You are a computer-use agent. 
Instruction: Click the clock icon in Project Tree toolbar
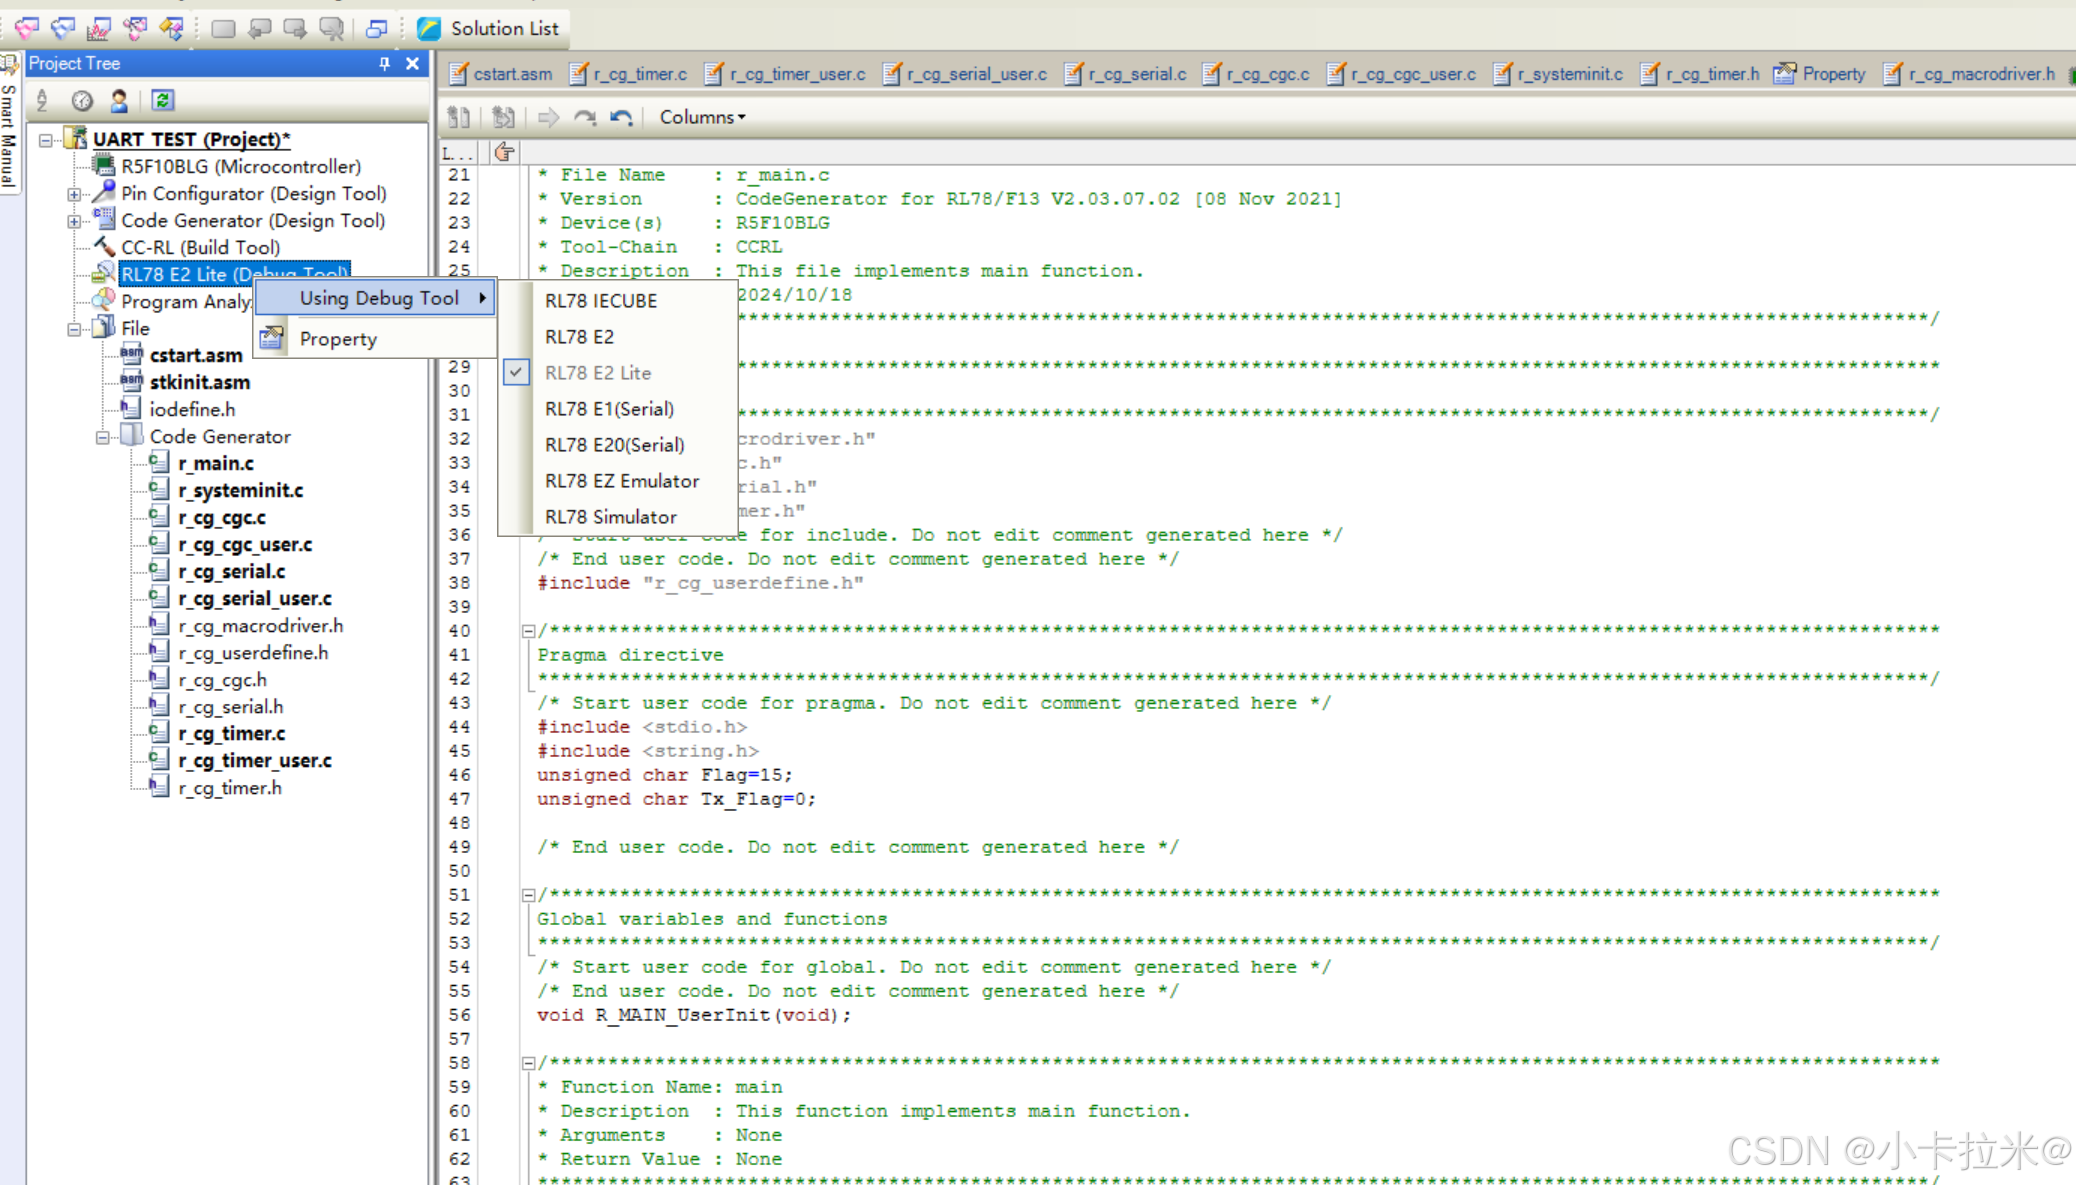(x=82, y=100)
